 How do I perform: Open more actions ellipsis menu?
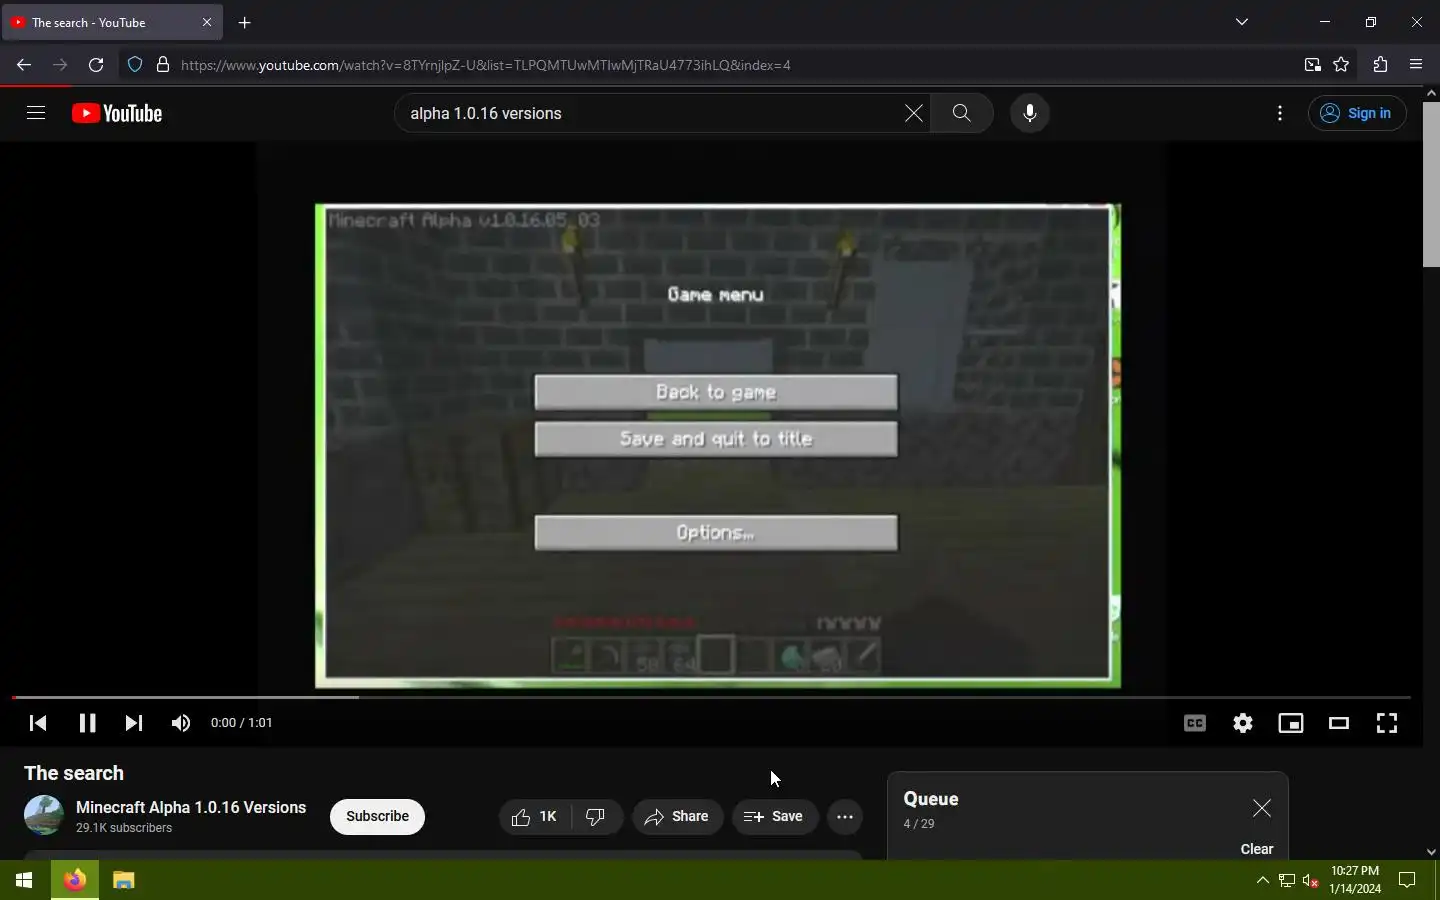coord(845,817)
